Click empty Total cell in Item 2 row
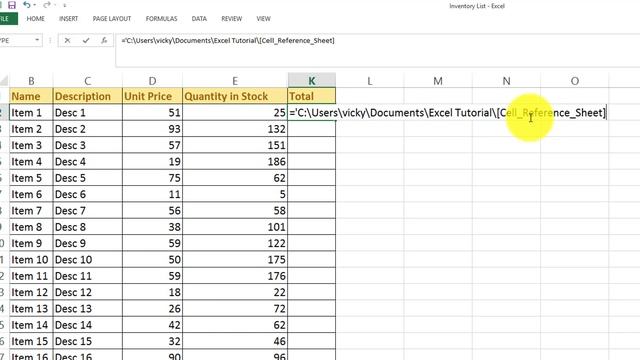 (312, 129)
